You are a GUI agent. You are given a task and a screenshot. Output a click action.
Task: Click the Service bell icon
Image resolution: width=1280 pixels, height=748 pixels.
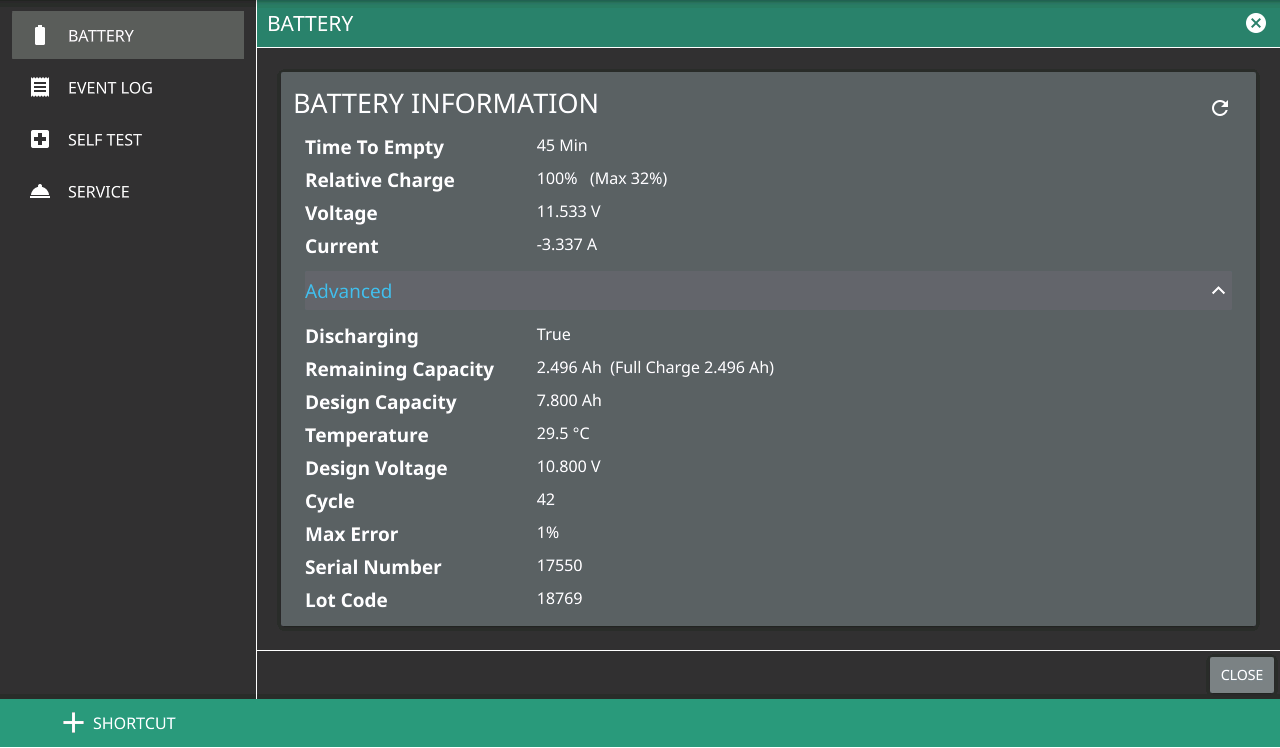[x=40, y=192]
